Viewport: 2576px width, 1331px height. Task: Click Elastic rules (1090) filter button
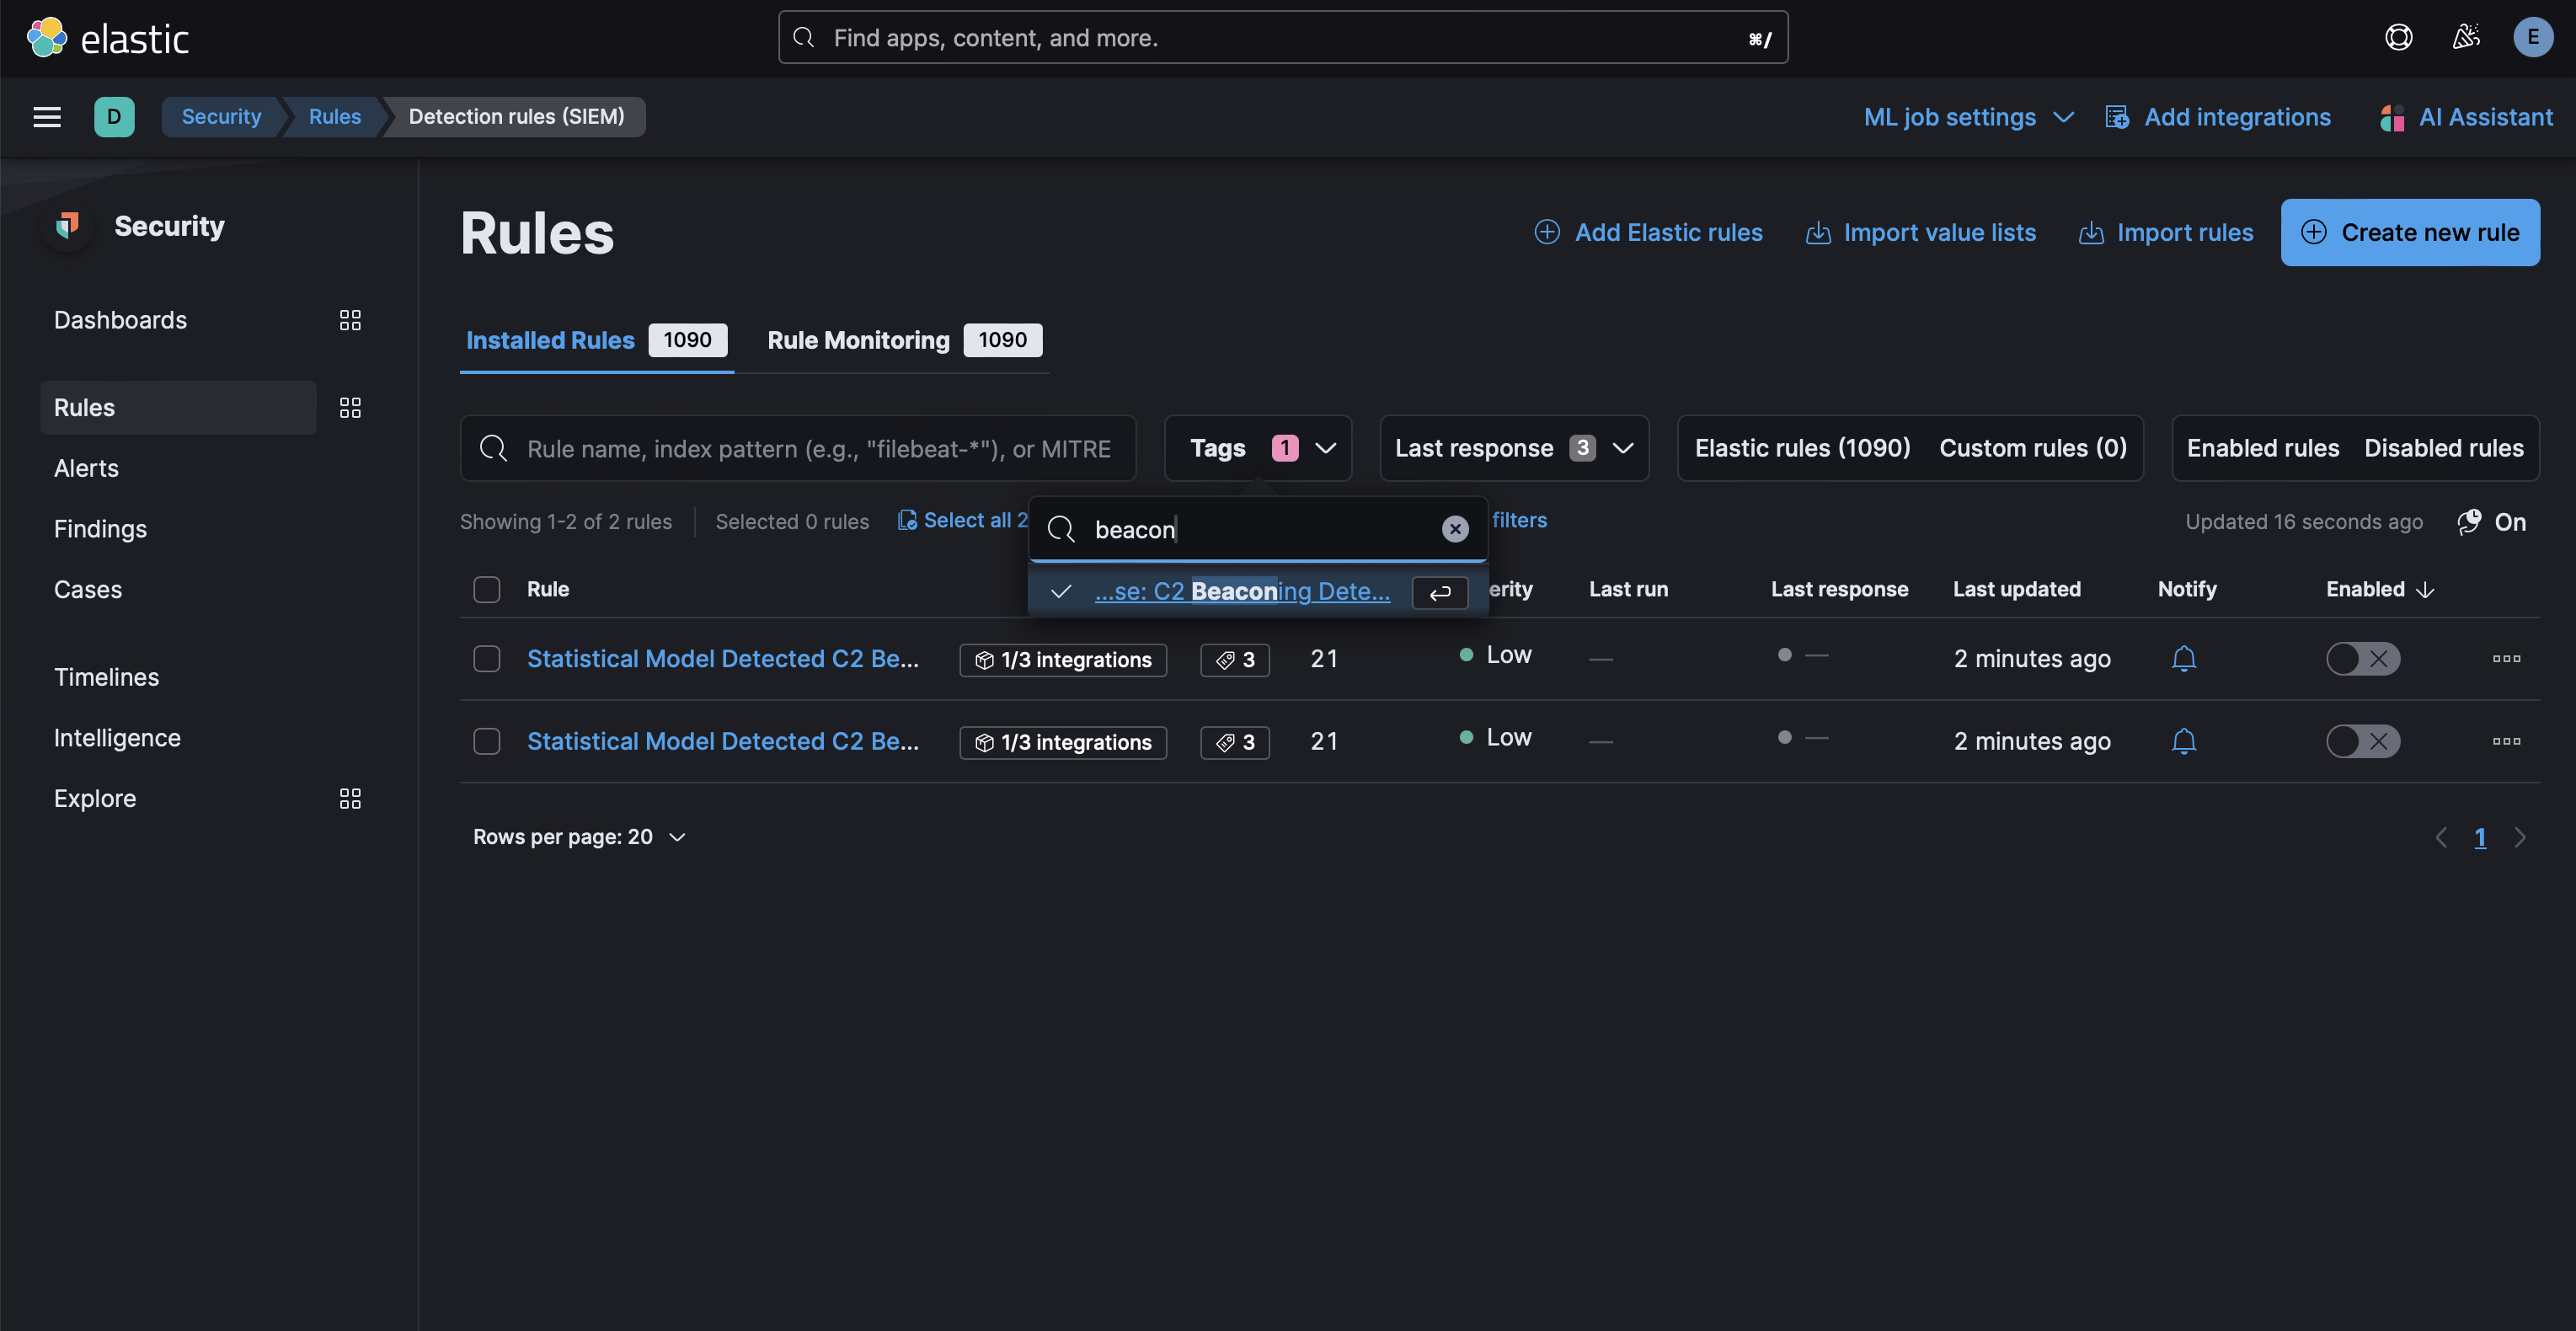[x=1804, y=446]
